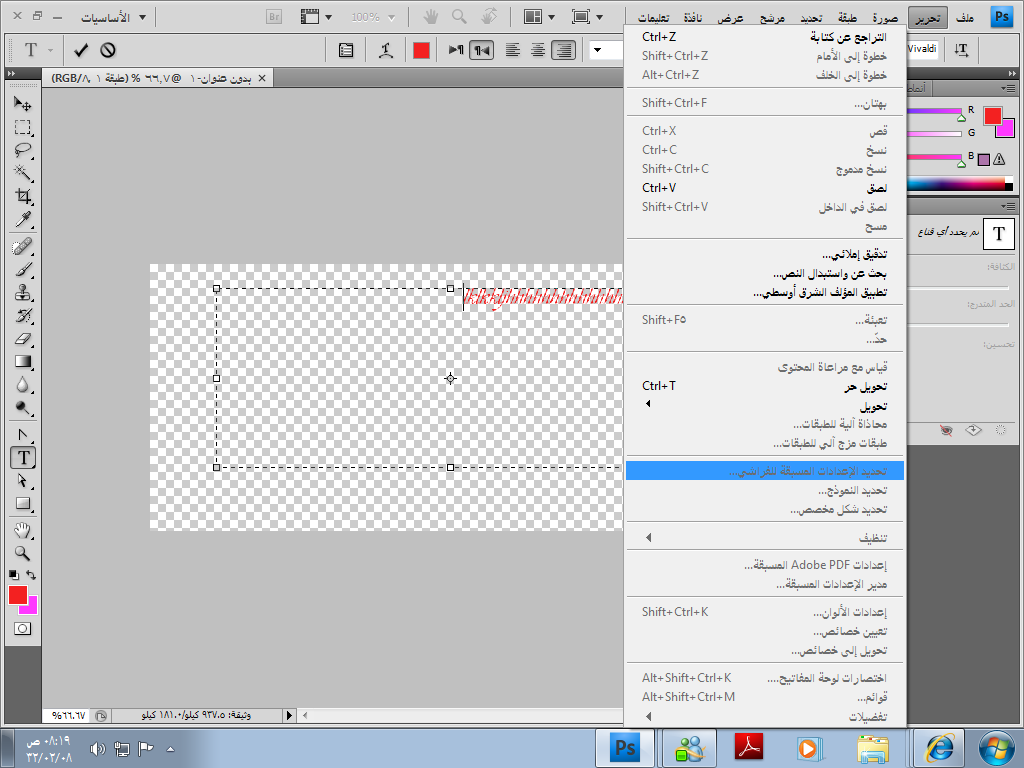The height and width of the screenshot is (768, 1024).
Task: Select the Eyedropper tool
Action: tap(22, 220)
